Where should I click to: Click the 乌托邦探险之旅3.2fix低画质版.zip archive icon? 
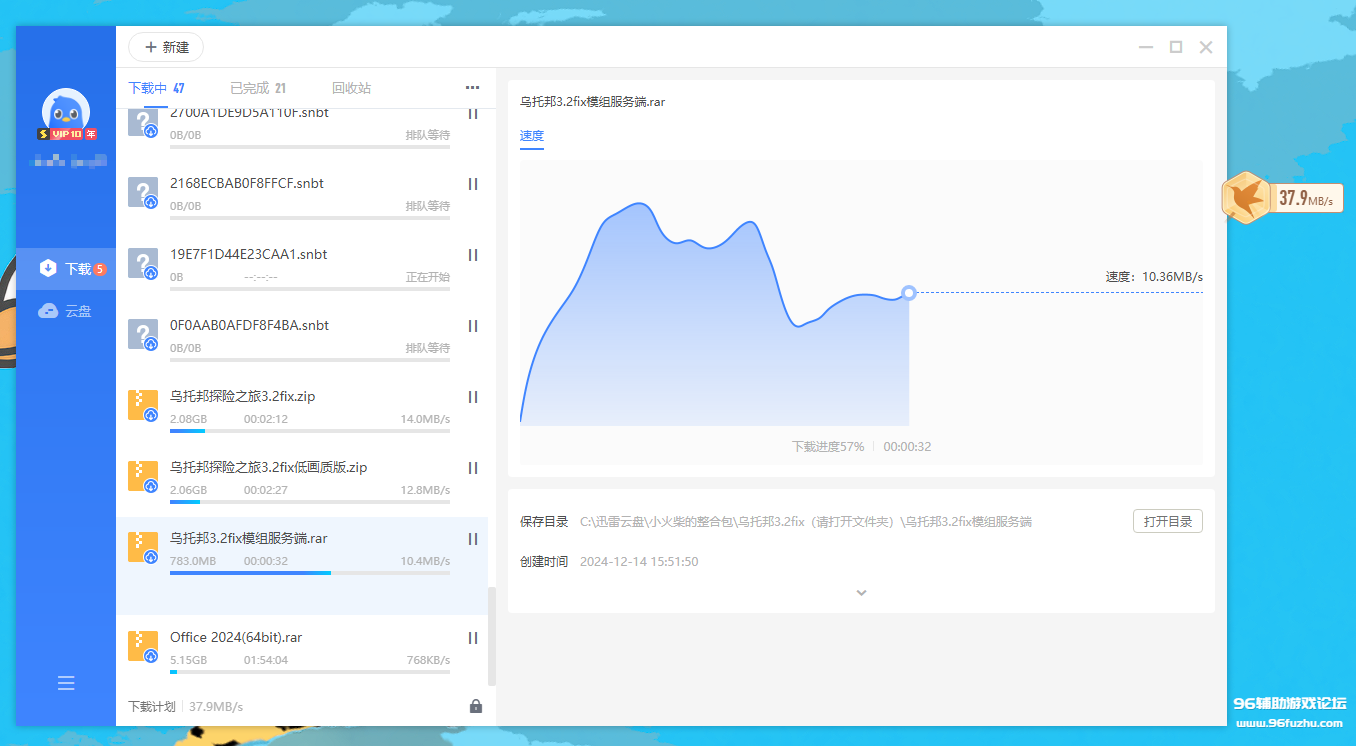point(143,477)
